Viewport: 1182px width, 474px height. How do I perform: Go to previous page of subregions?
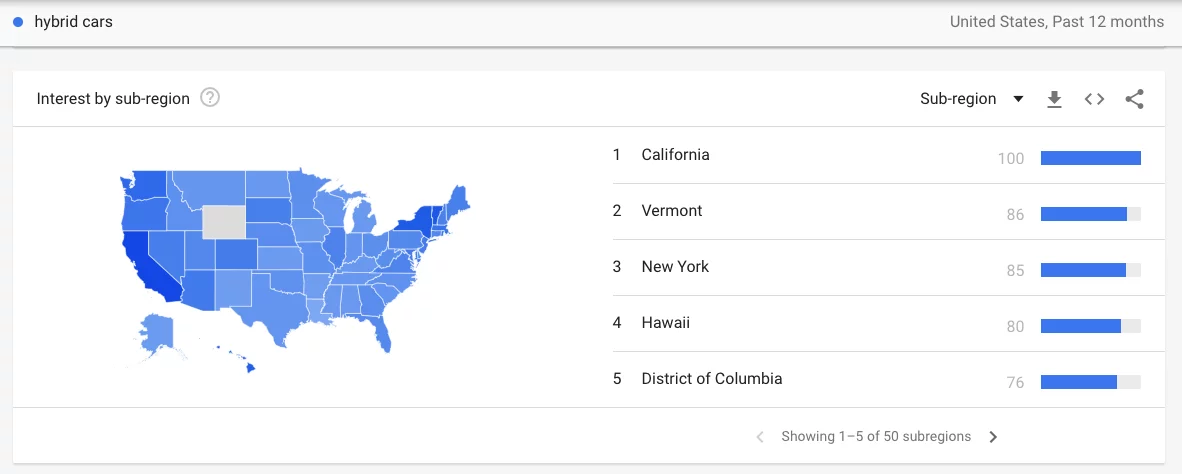tap(760, 437)
